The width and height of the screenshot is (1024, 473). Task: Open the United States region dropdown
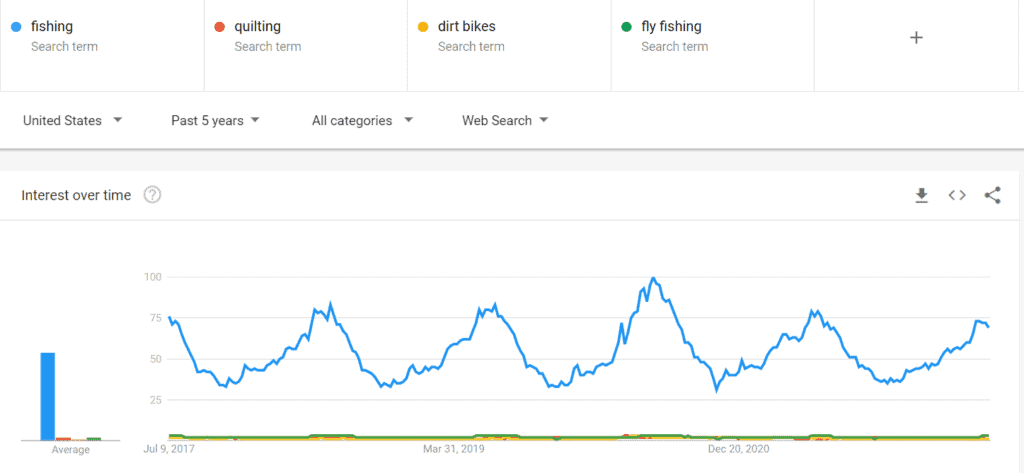pyautogui.click(x=72, y=120)
